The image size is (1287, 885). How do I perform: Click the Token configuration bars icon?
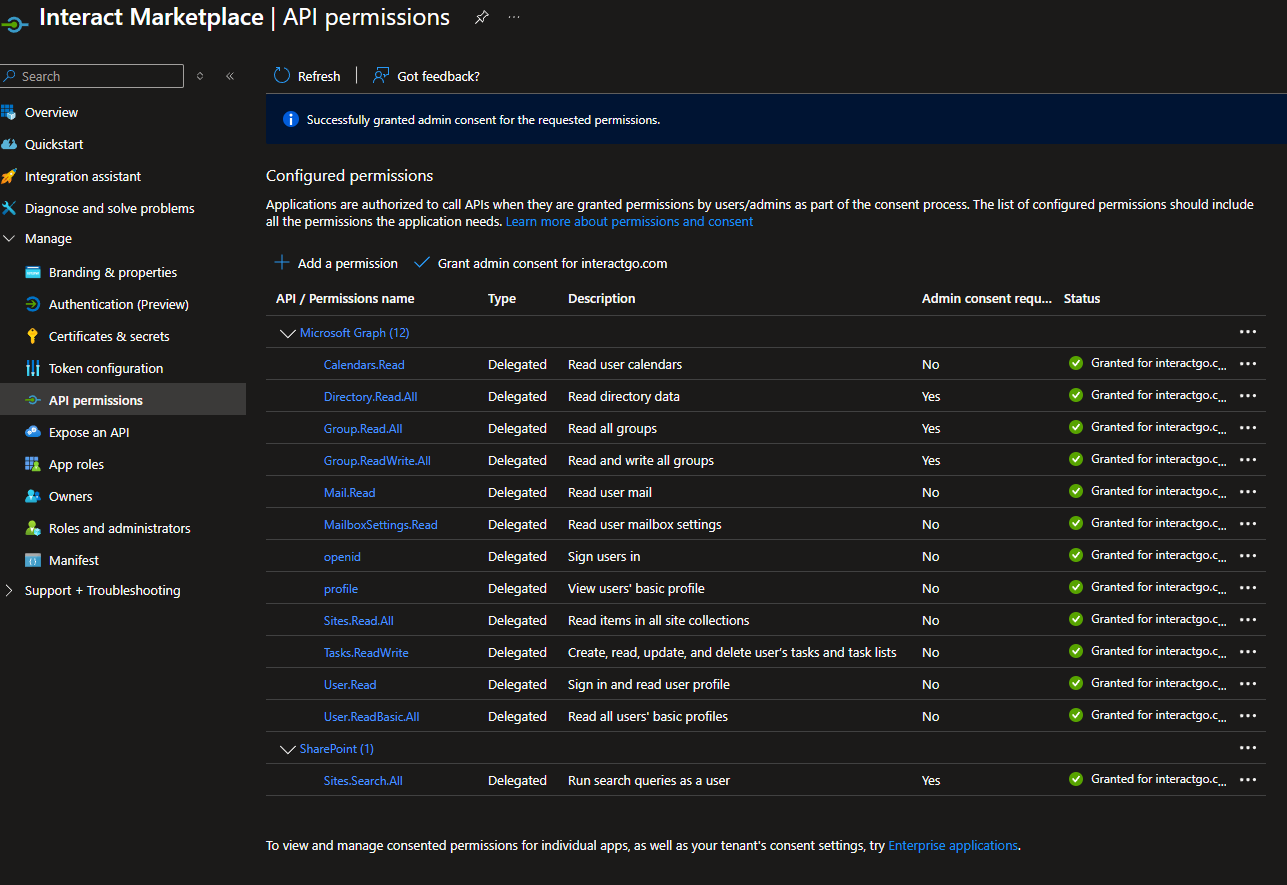[x=32, y=368]
